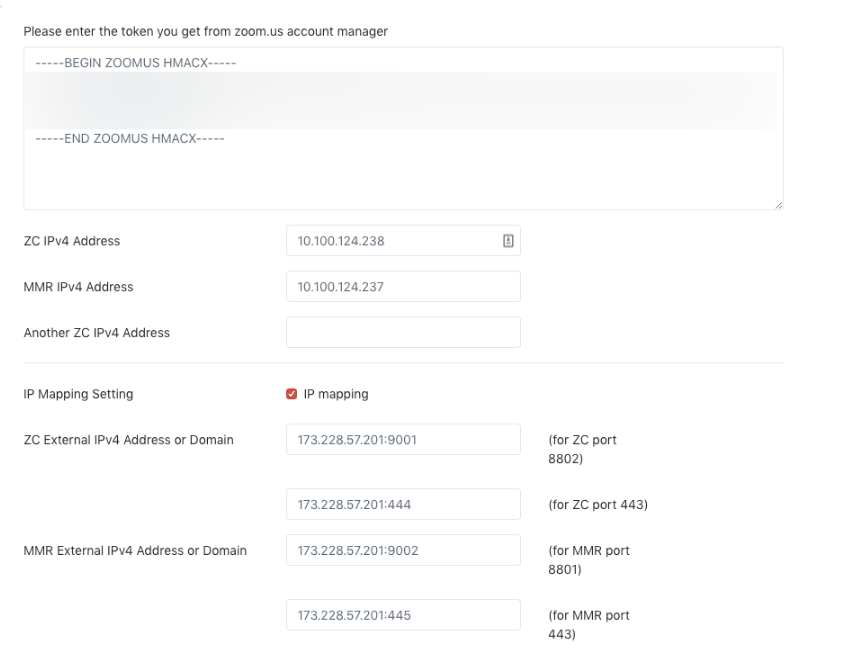Toggle the IP mapping checkbox
The image size is (854, 662).
point(292,394)
